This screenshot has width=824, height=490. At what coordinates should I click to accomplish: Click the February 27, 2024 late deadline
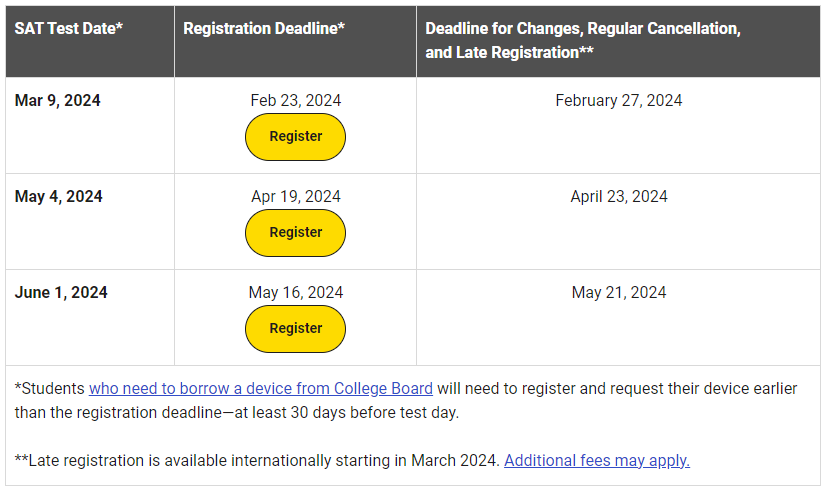click(x=619, y=100)
